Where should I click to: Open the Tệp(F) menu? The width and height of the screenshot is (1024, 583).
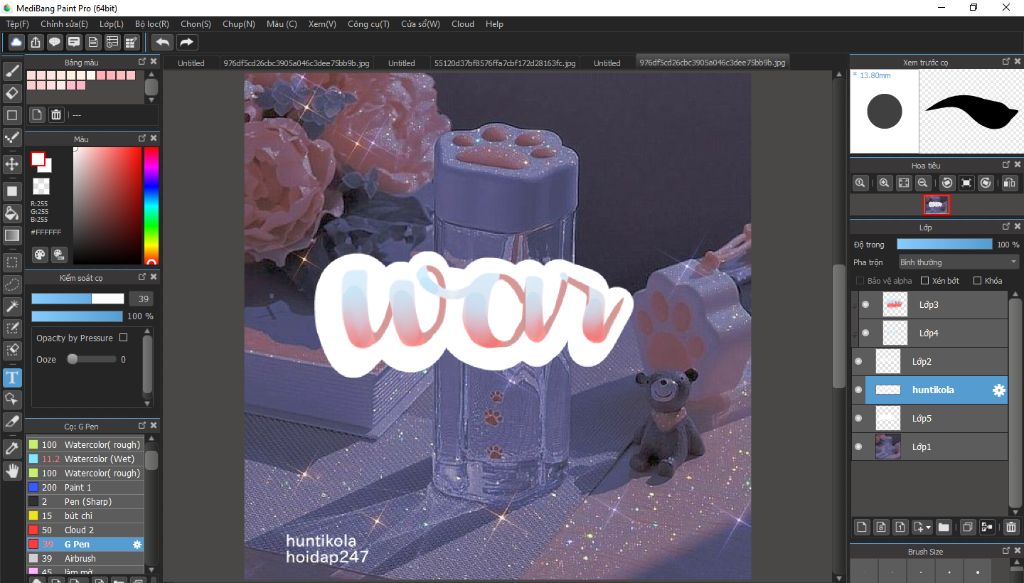(x=18, y=24)
